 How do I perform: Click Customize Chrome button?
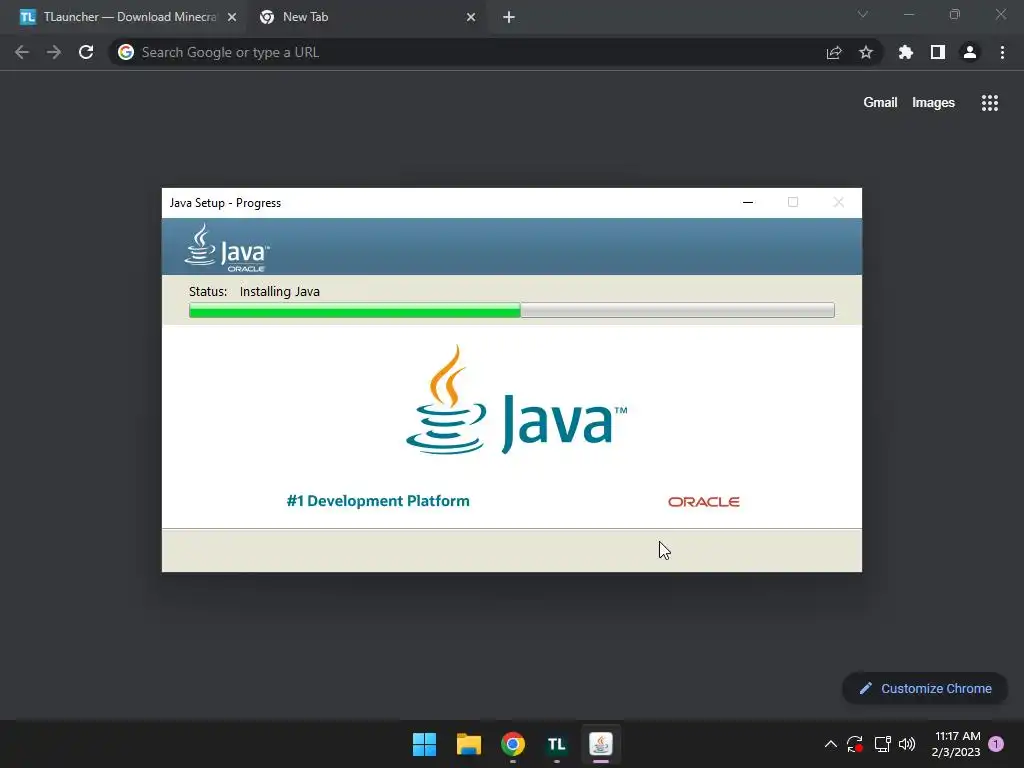pos(925,688)
